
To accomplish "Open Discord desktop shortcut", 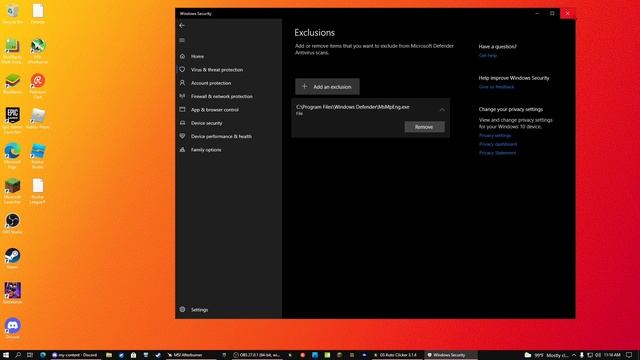I will tap(13, 328).
